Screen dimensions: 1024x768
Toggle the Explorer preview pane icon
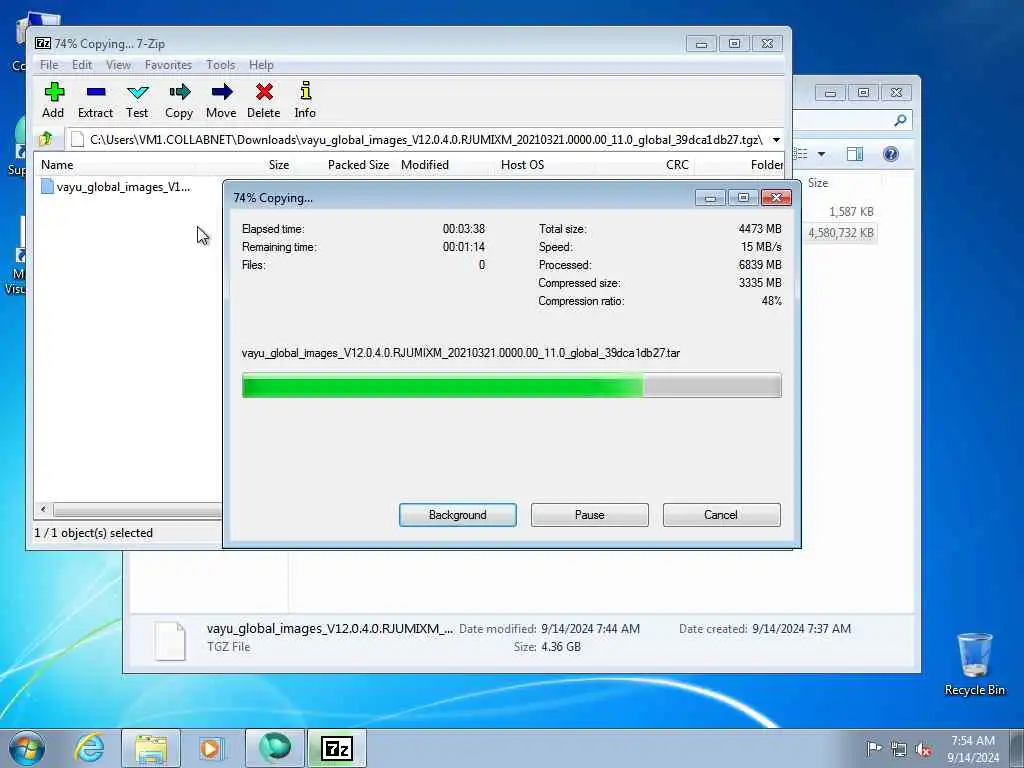point(854,154)
